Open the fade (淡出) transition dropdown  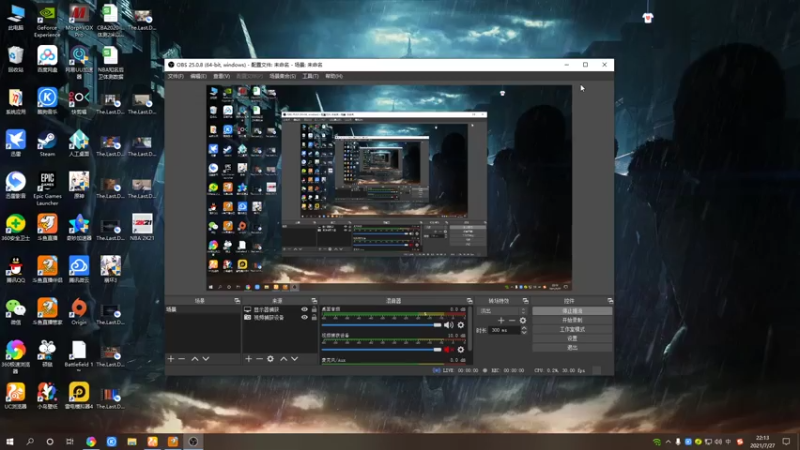tap(502, 311)
